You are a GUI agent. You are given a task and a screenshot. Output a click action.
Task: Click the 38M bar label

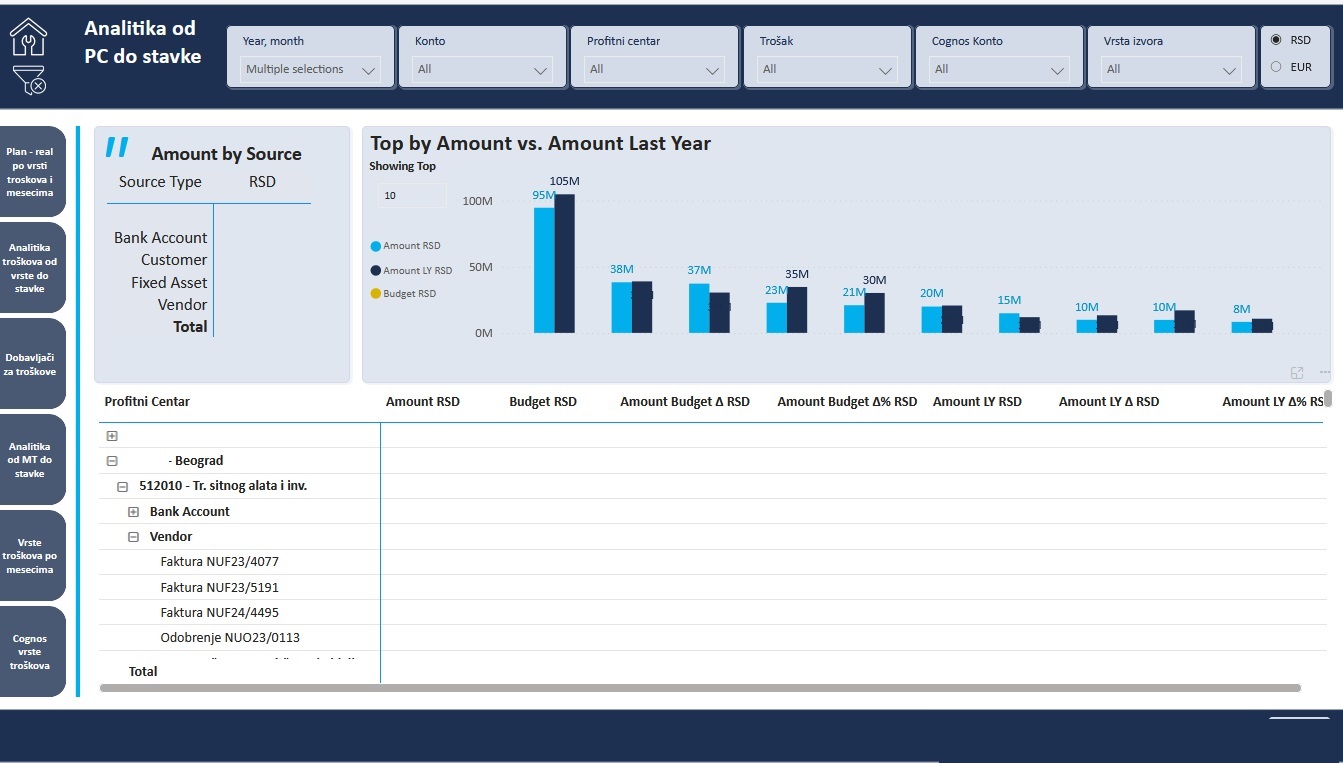pyautogui.click(x=622, y=270)
